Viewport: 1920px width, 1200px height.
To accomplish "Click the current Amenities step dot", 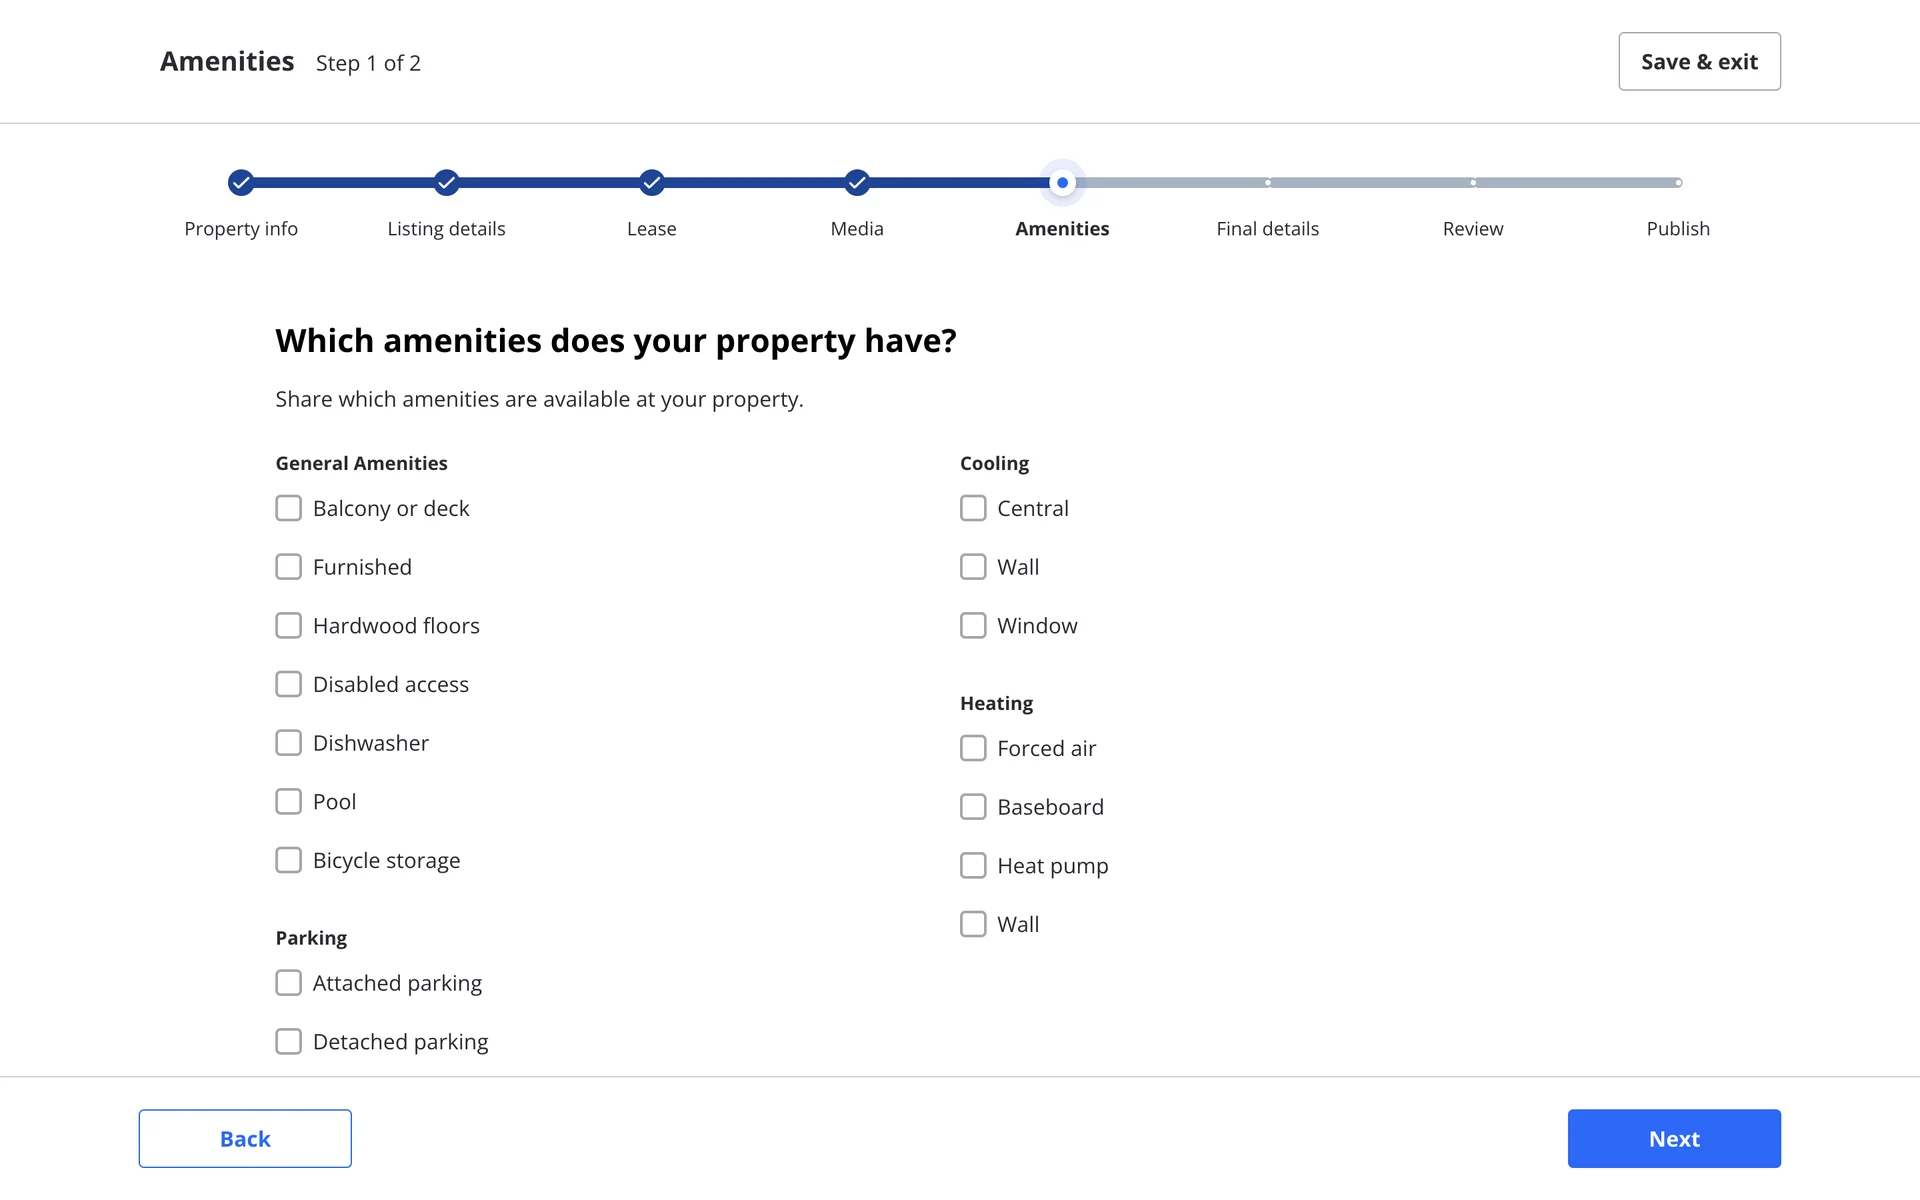I will click(1062, 182).
